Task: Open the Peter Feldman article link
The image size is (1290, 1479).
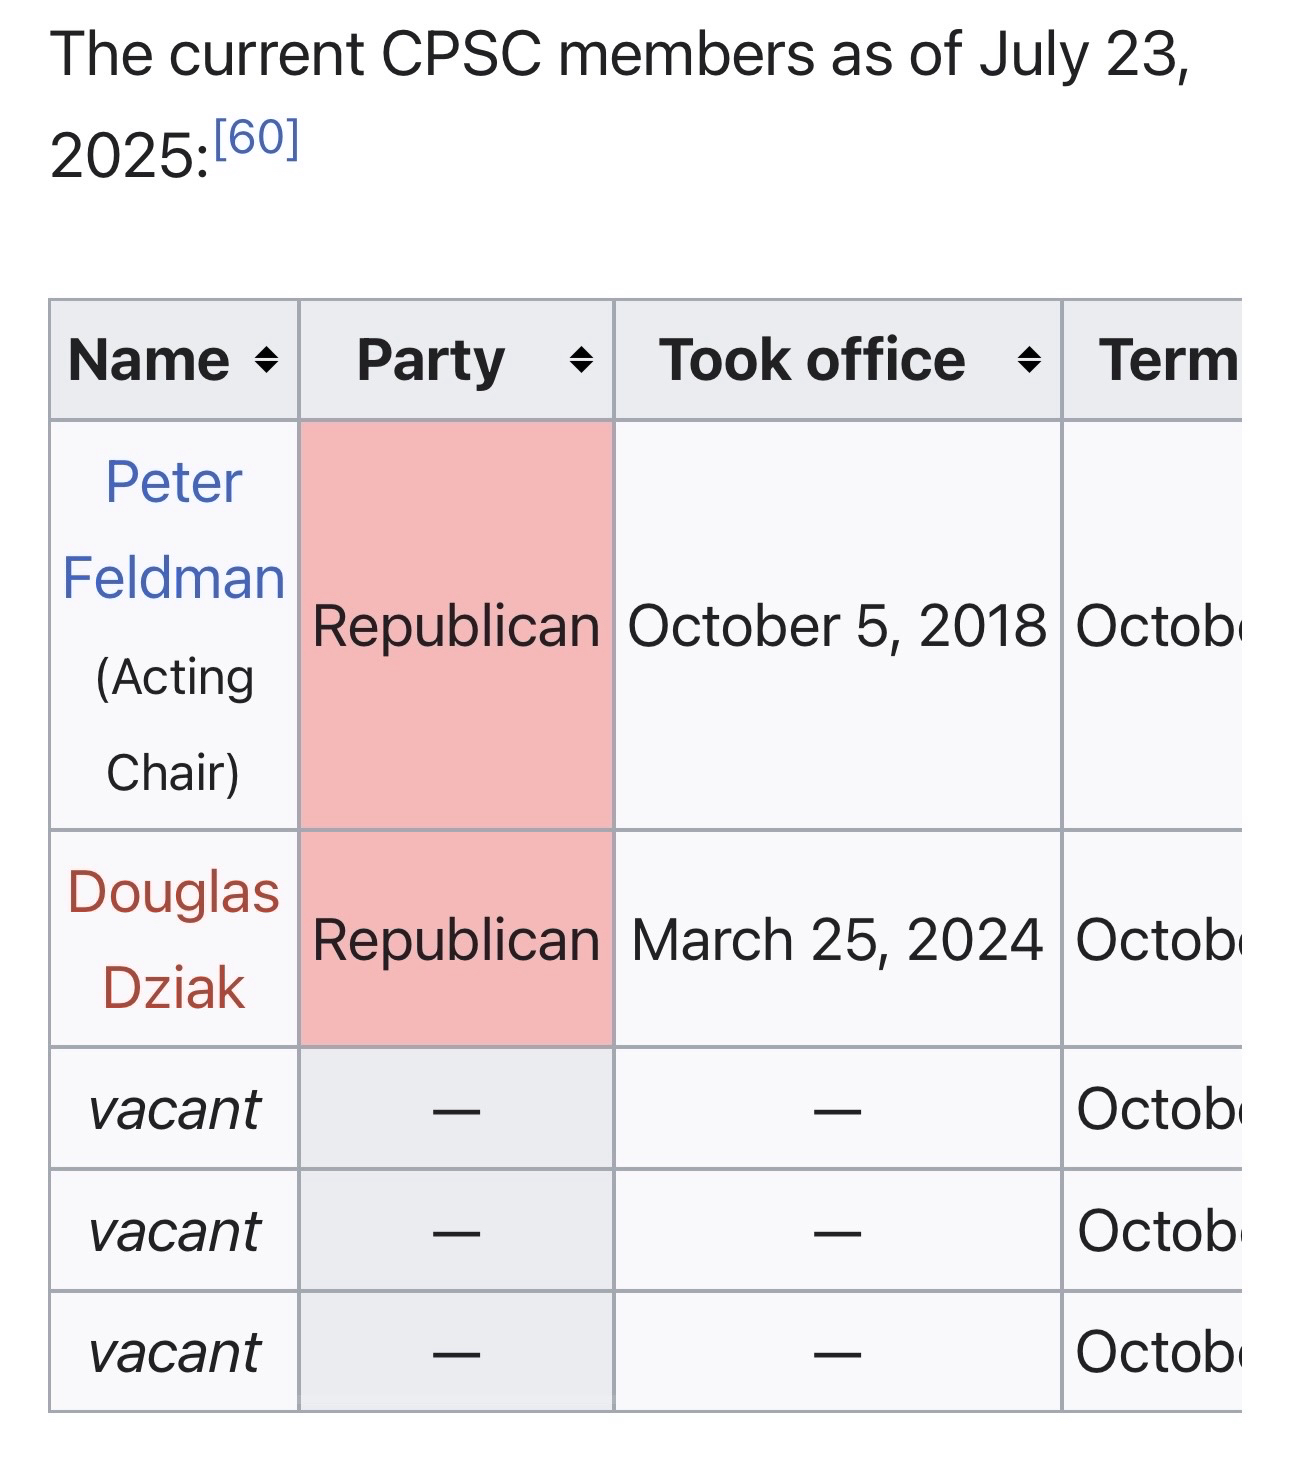Action: (174, 530)
